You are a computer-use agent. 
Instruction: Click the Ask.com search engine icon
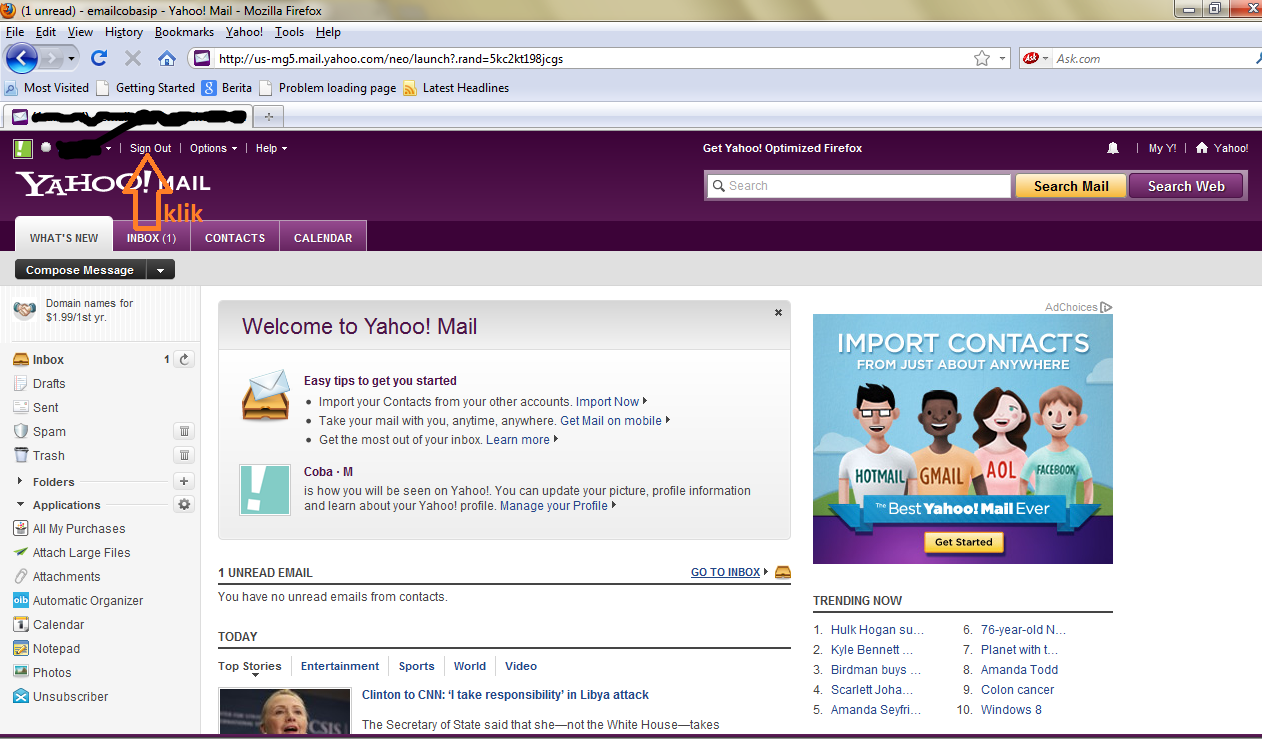pyautogui.click(x=1031, y=58)
